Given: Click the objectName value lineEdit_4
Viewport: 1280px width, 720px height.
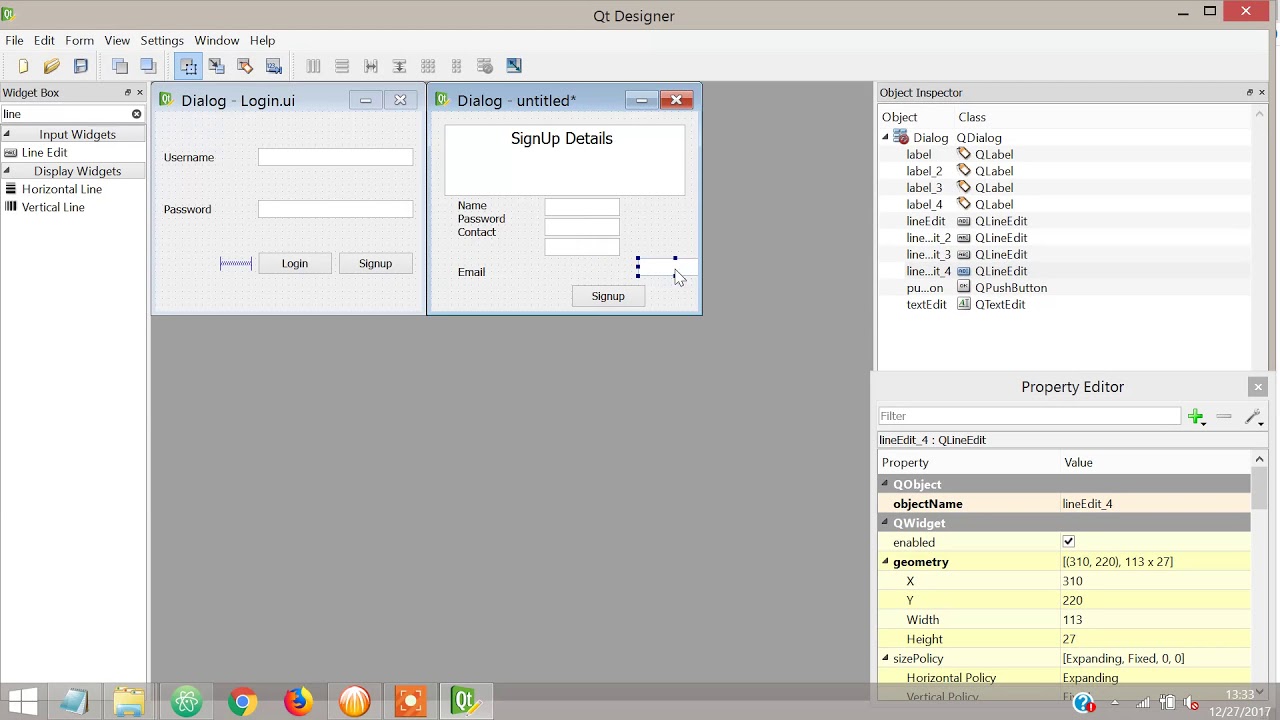Looking at the screenshot, I should (x=1155, y=504).
